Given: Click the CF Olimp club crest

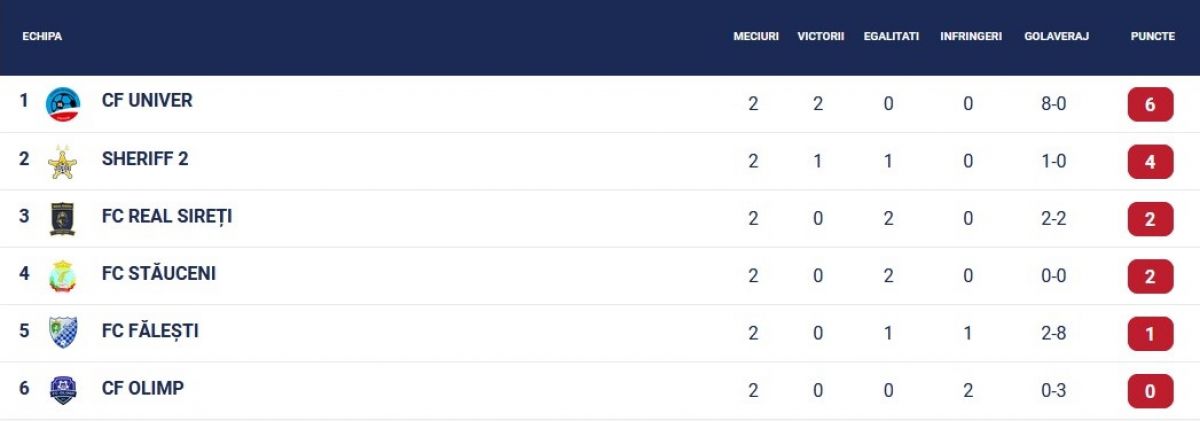Looking at the screenshot, I should [x=63, y=390].
